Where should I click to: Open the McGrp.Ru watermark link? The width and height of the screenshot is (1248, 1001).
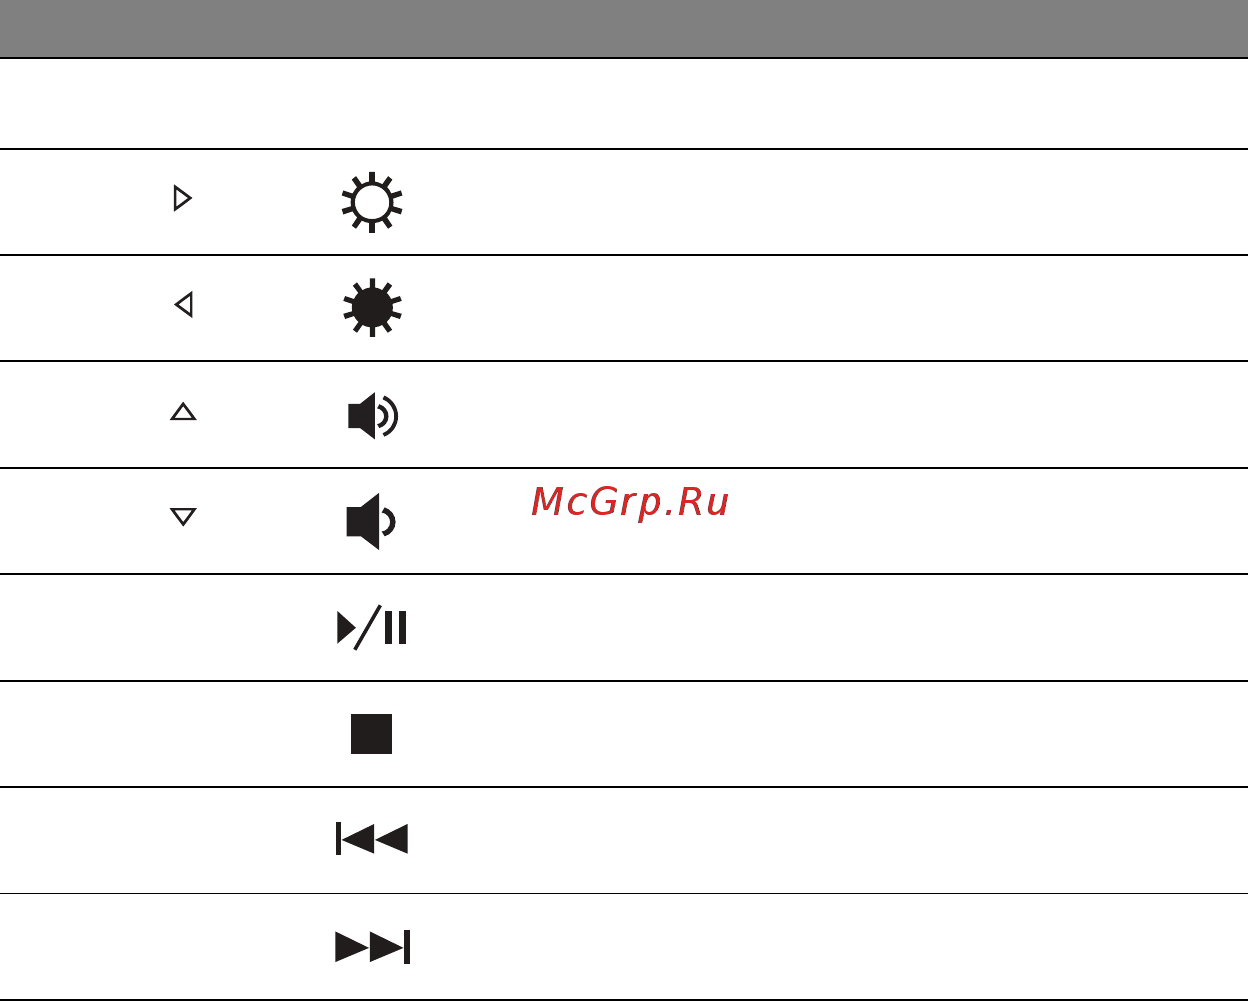pyautogui.click(x=630, y=502)
